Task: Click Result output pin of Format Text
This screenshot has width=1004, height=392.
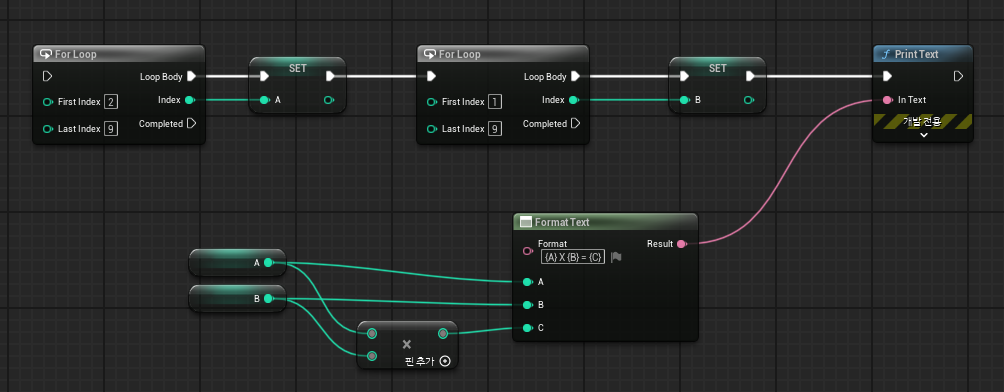Action: coord(681,243)
